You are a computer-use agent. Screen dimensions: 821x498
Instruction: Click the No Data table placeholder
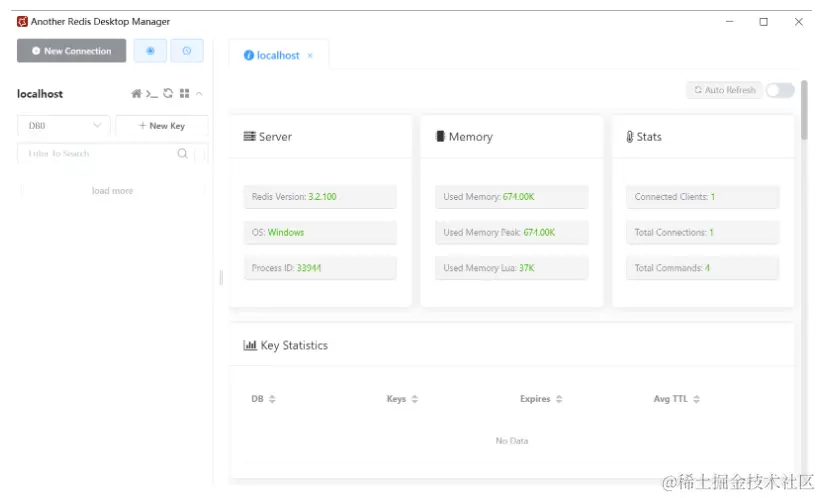pos(512,441)
